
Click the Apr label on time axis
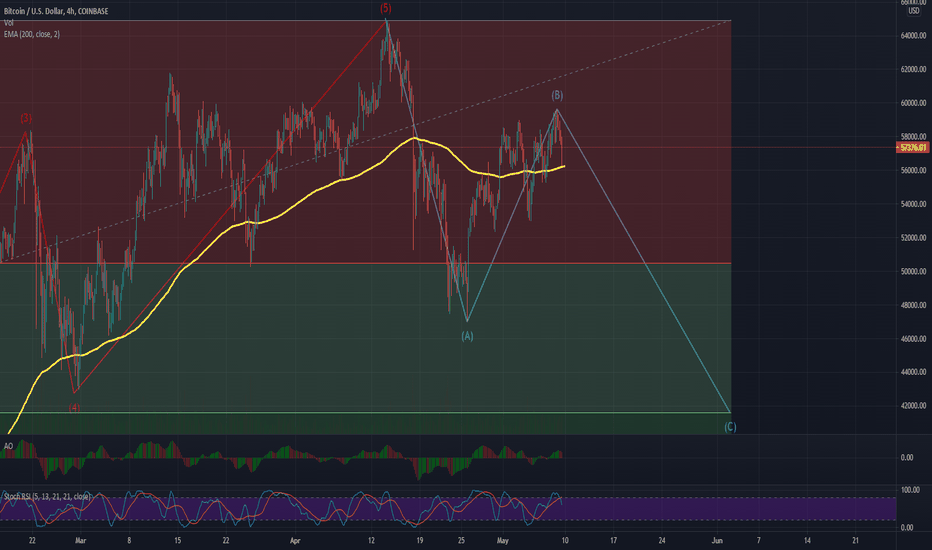(295, 540)
